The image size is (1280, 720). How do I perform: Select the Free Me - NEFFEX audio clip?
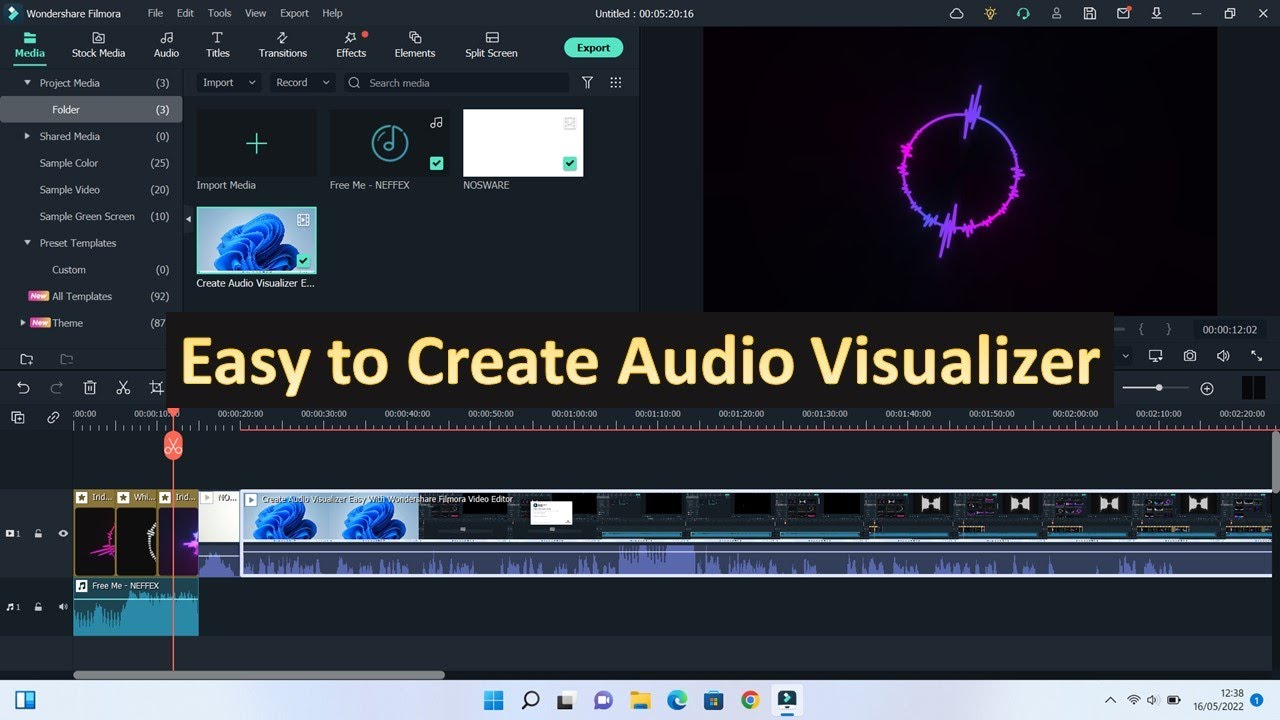[136, 607]
